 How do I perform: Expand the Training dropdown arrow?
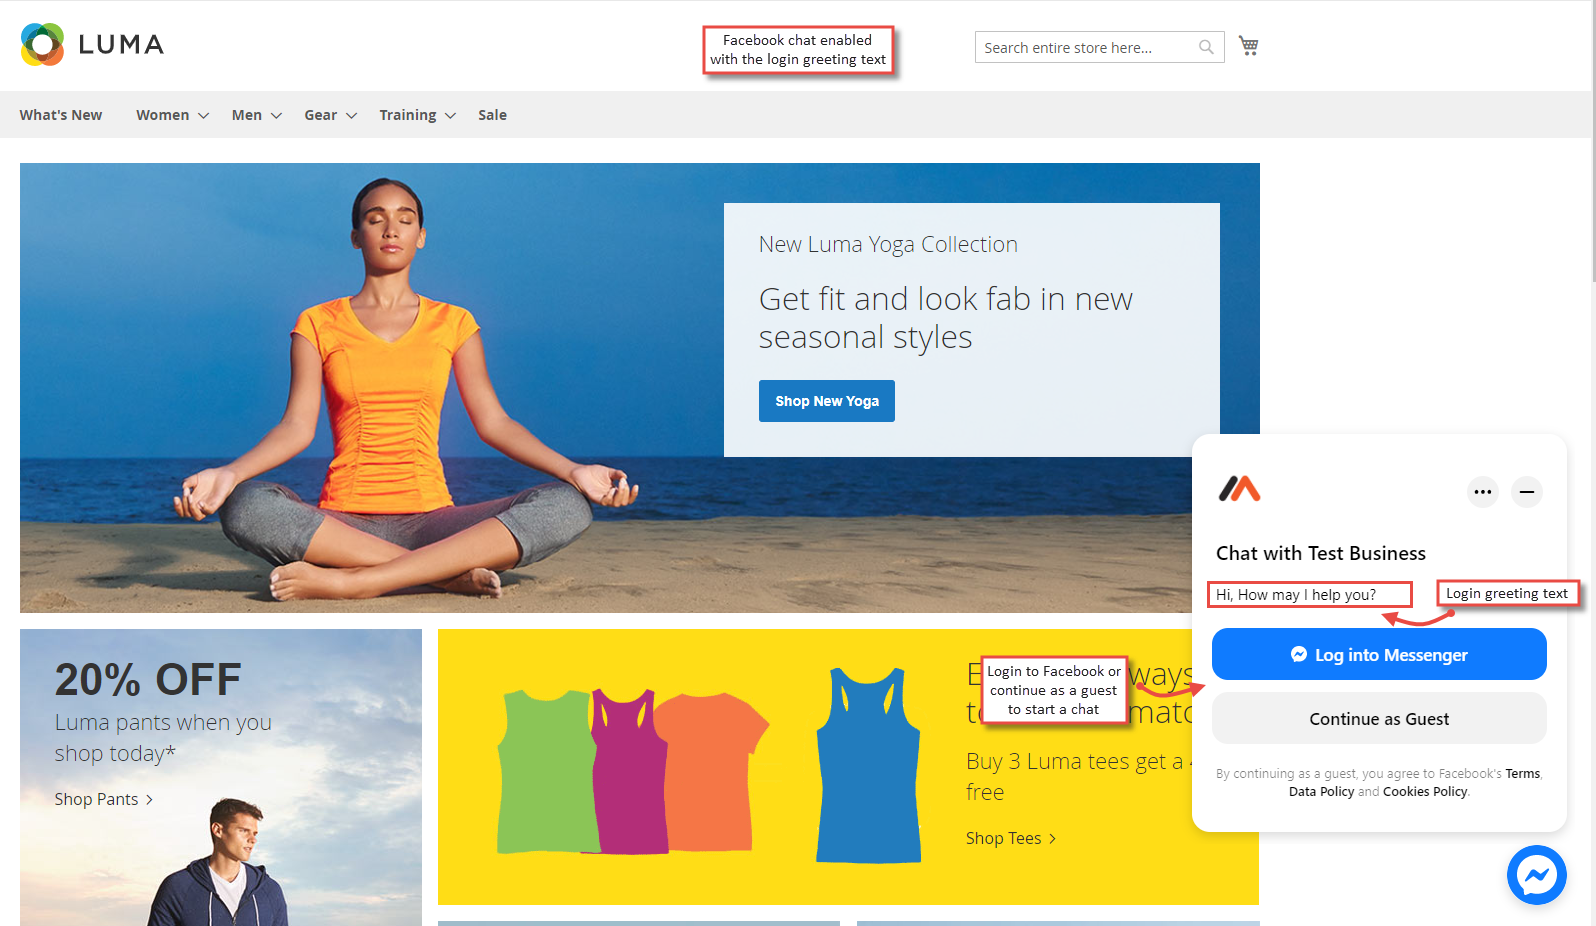(450, 116)
